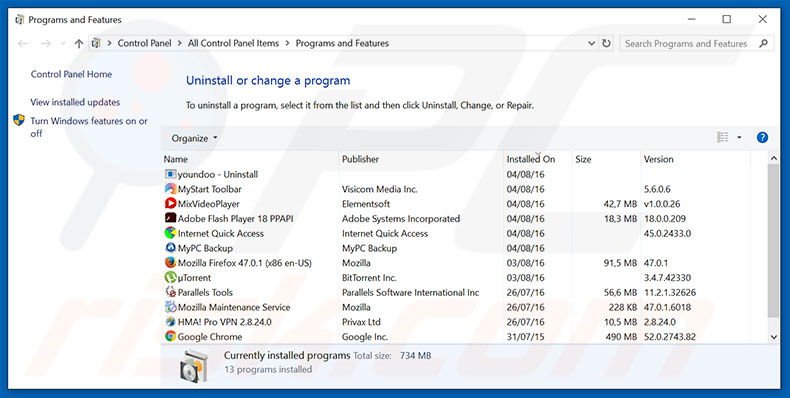Click the MyStart Toolbar icon
This screenshot has height=398, width=790.
point(170,189)
